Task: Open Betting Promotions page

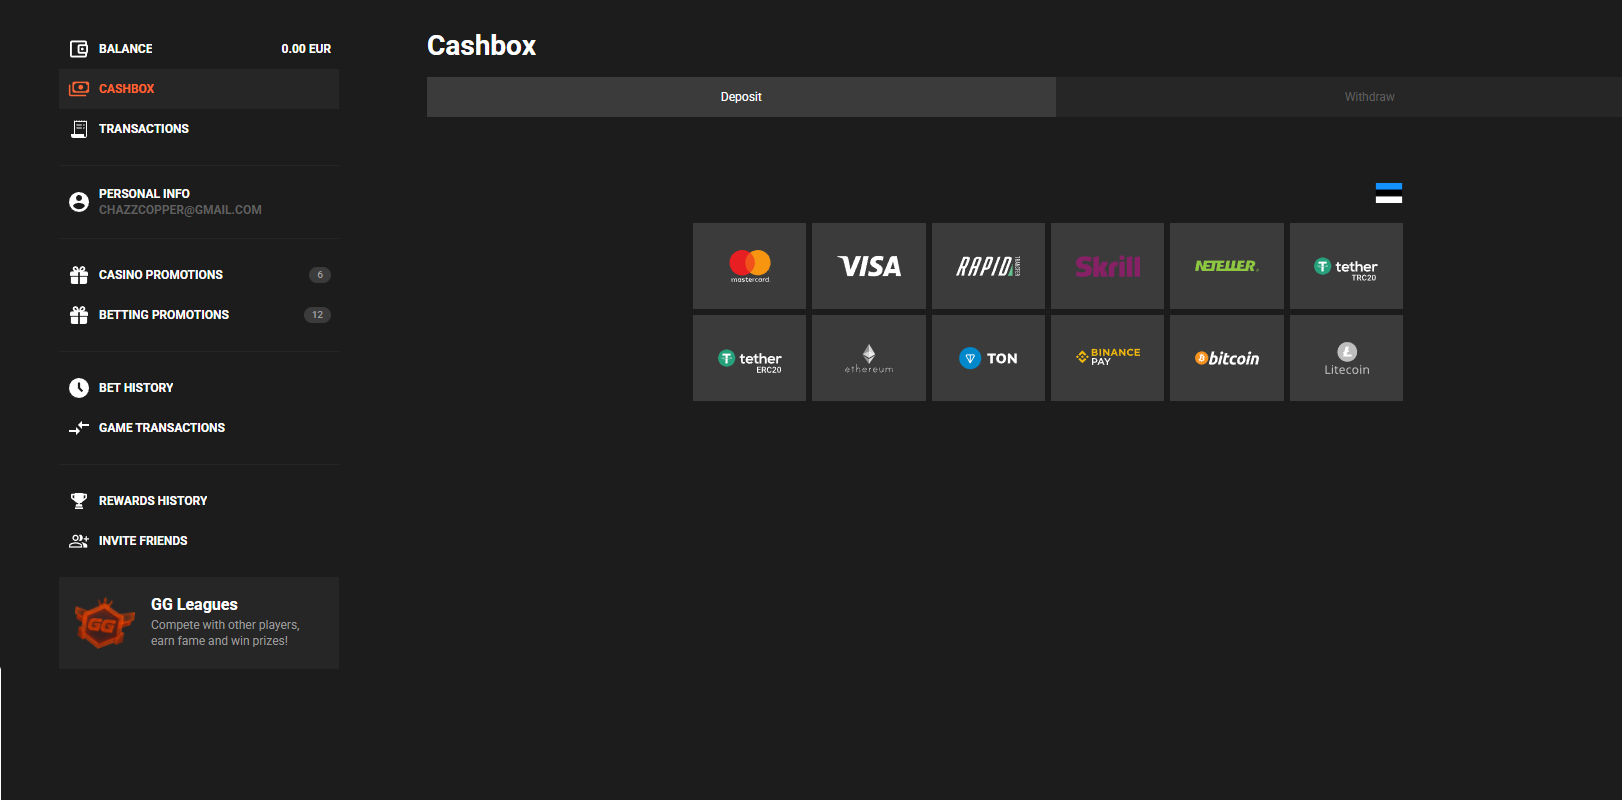Action: point(199,315)
